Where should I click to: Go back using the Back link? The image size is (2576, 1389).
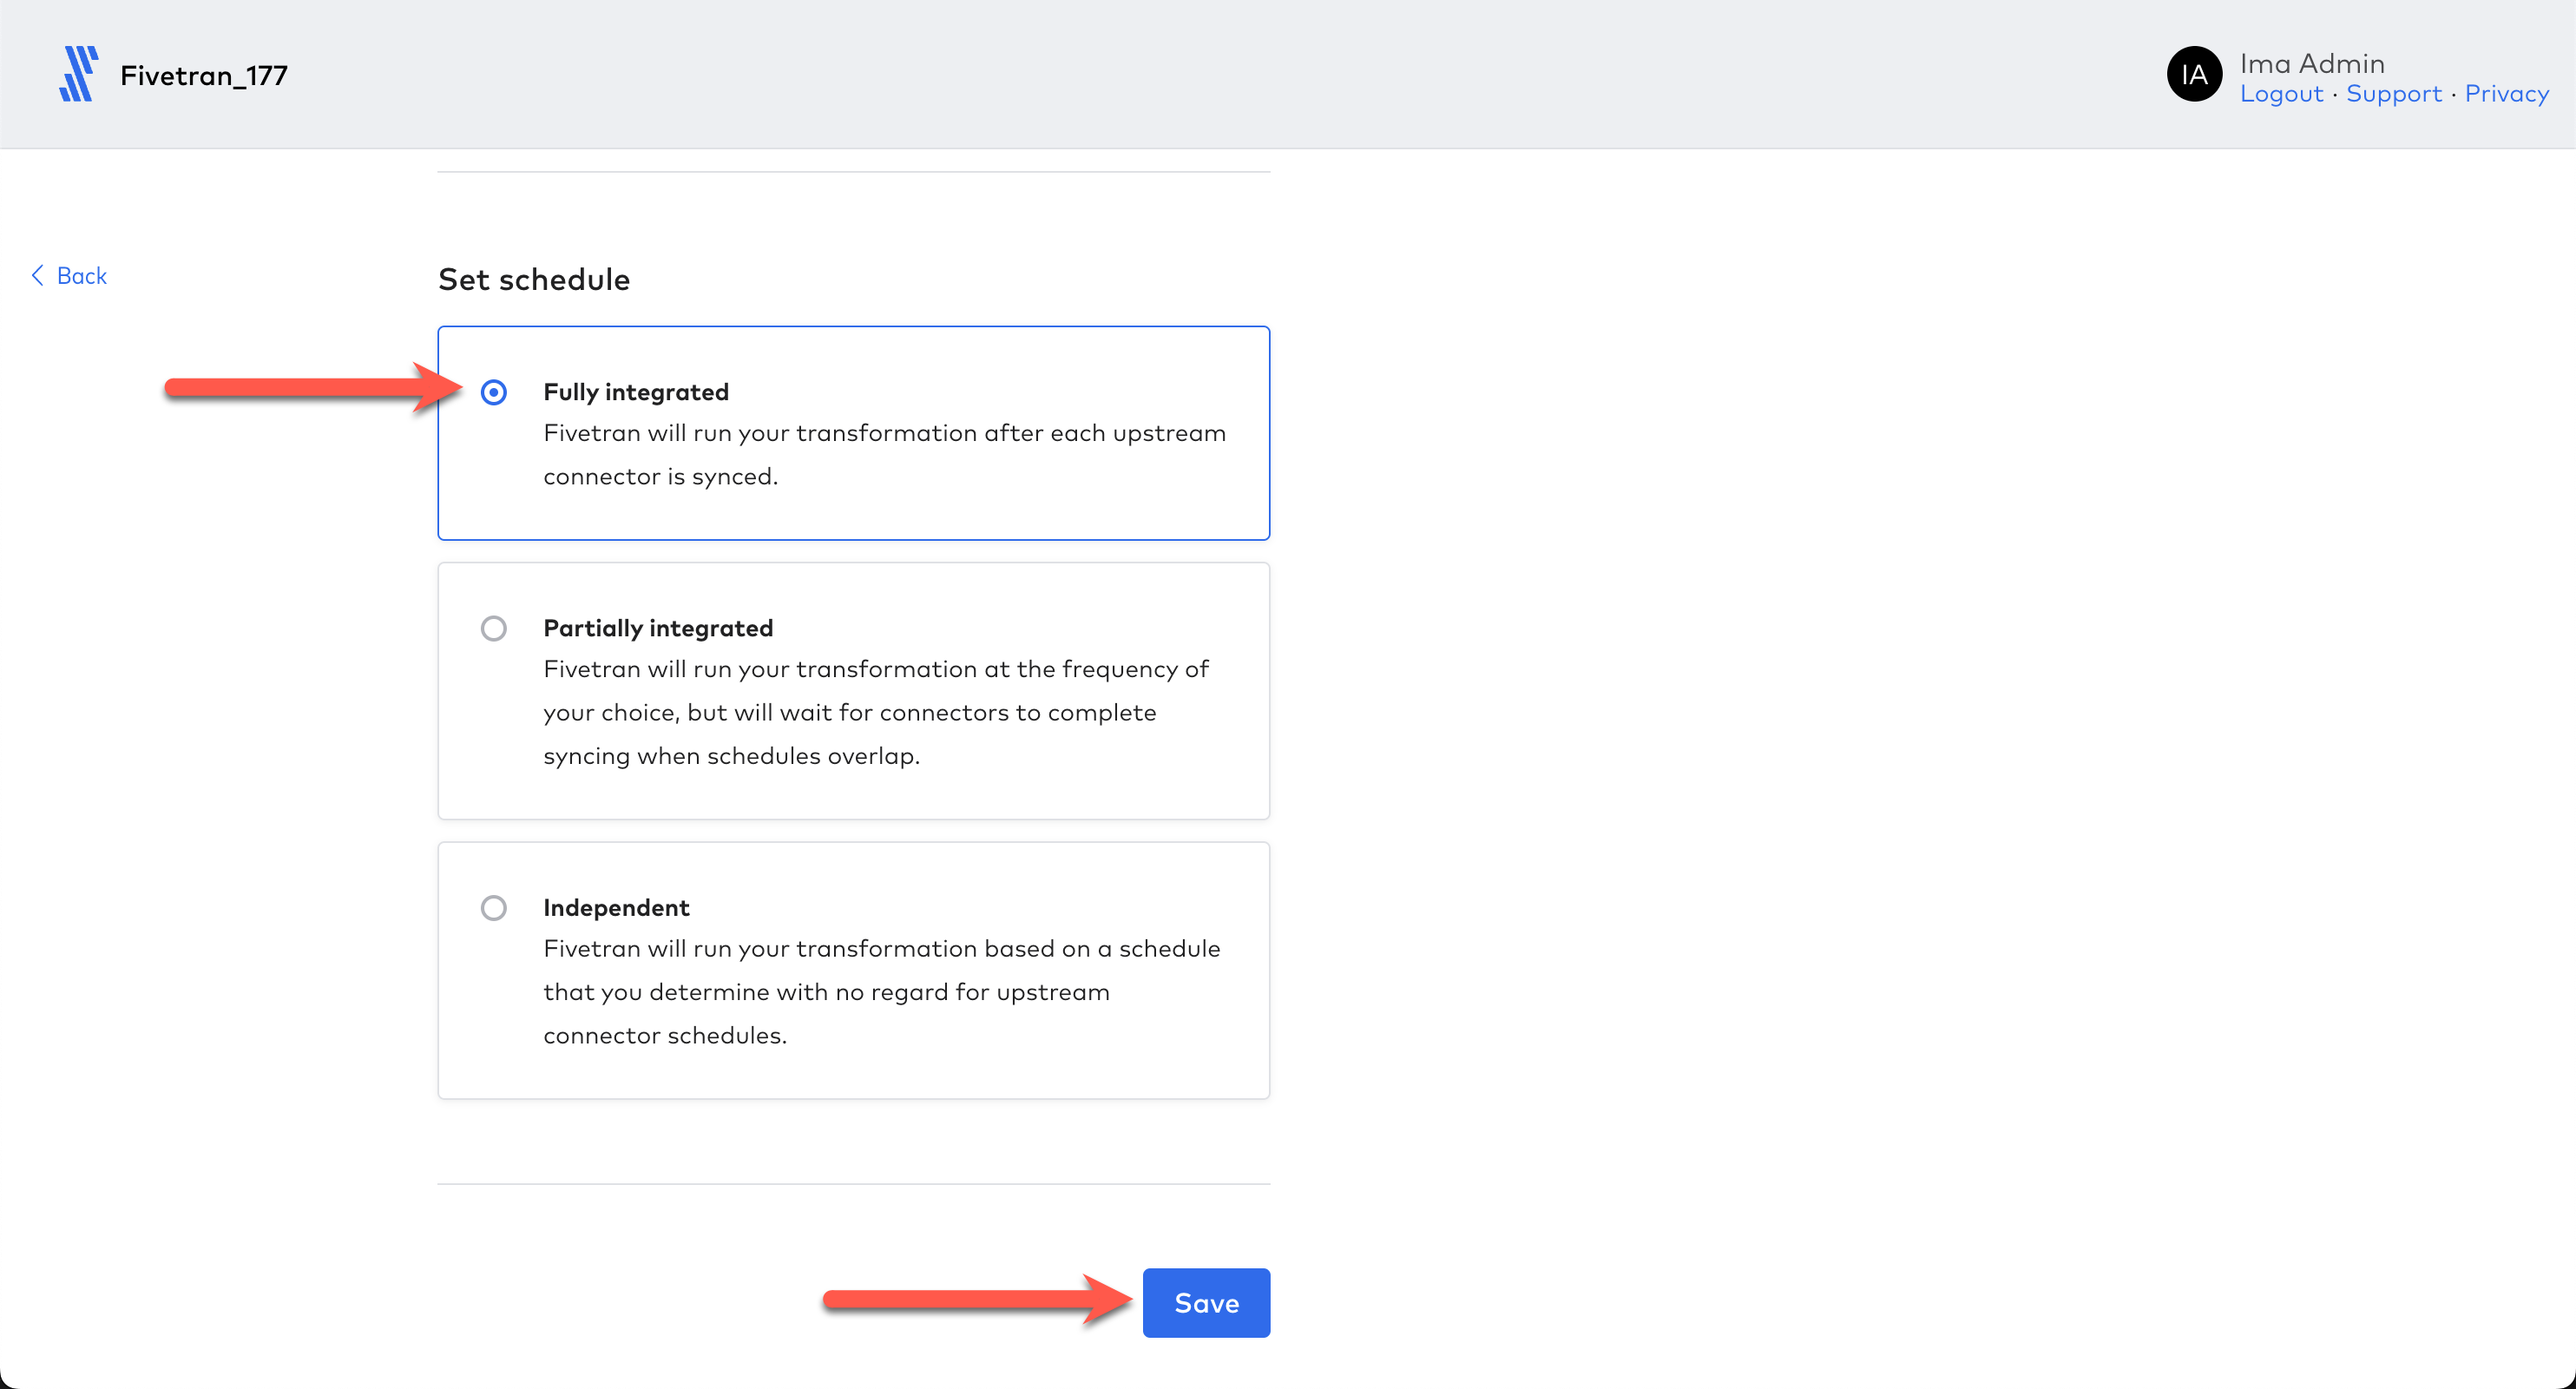82,276
